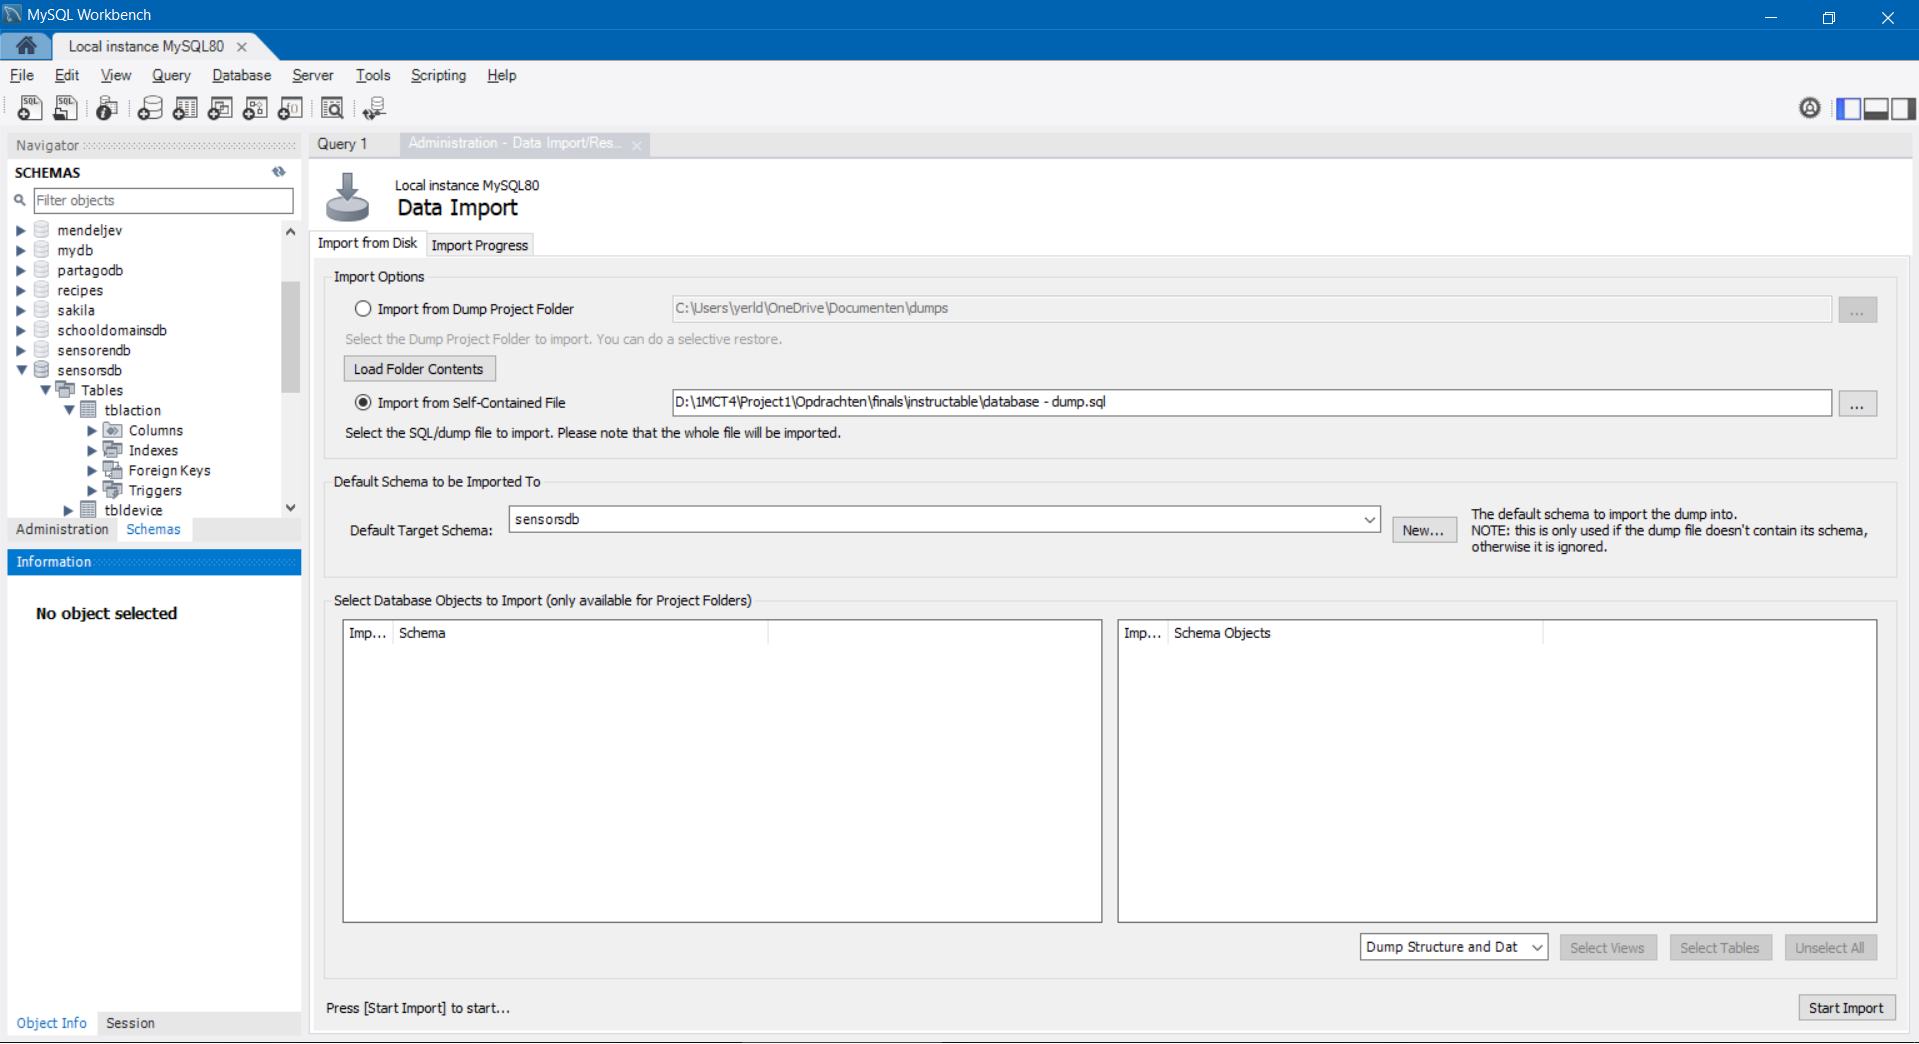Click the Filter objects search field
Image resolution: width=1919 pixels, height=1044 pixels.
163,200
